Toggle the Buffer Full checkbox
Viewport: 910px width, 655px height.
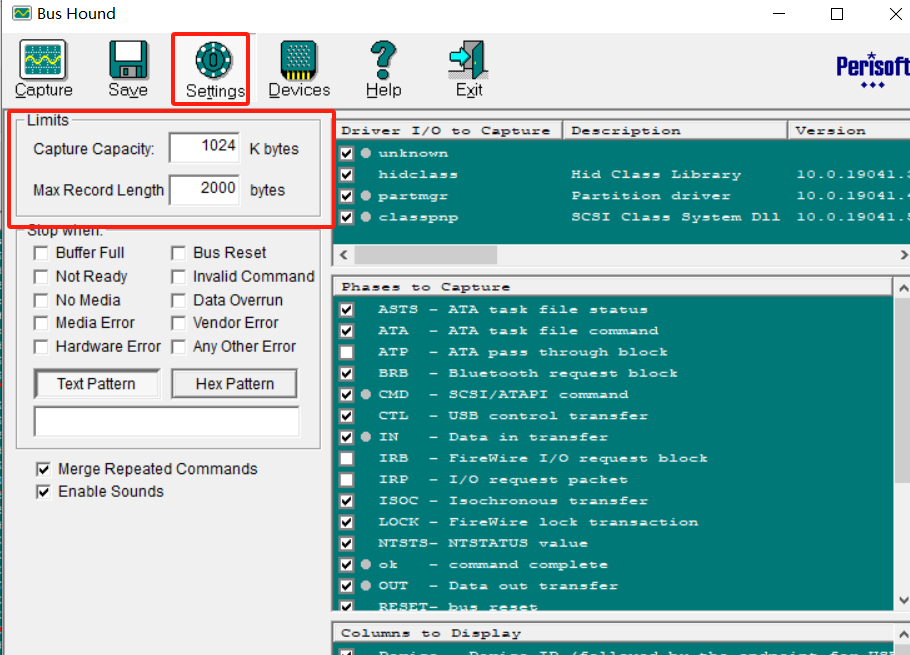click(41, 254)
